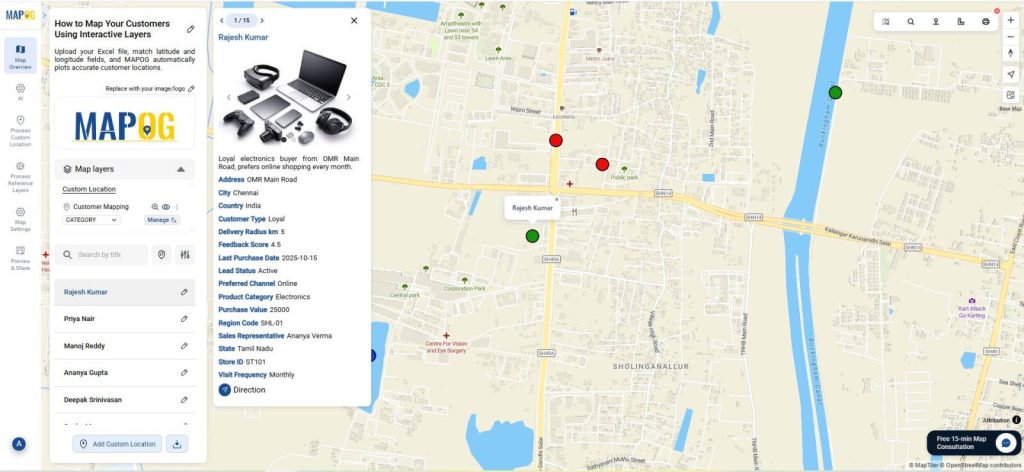This screenshot has width=1024, height=472.
Task: Open the CATEGORY dropdown
Action: (91, 220)
